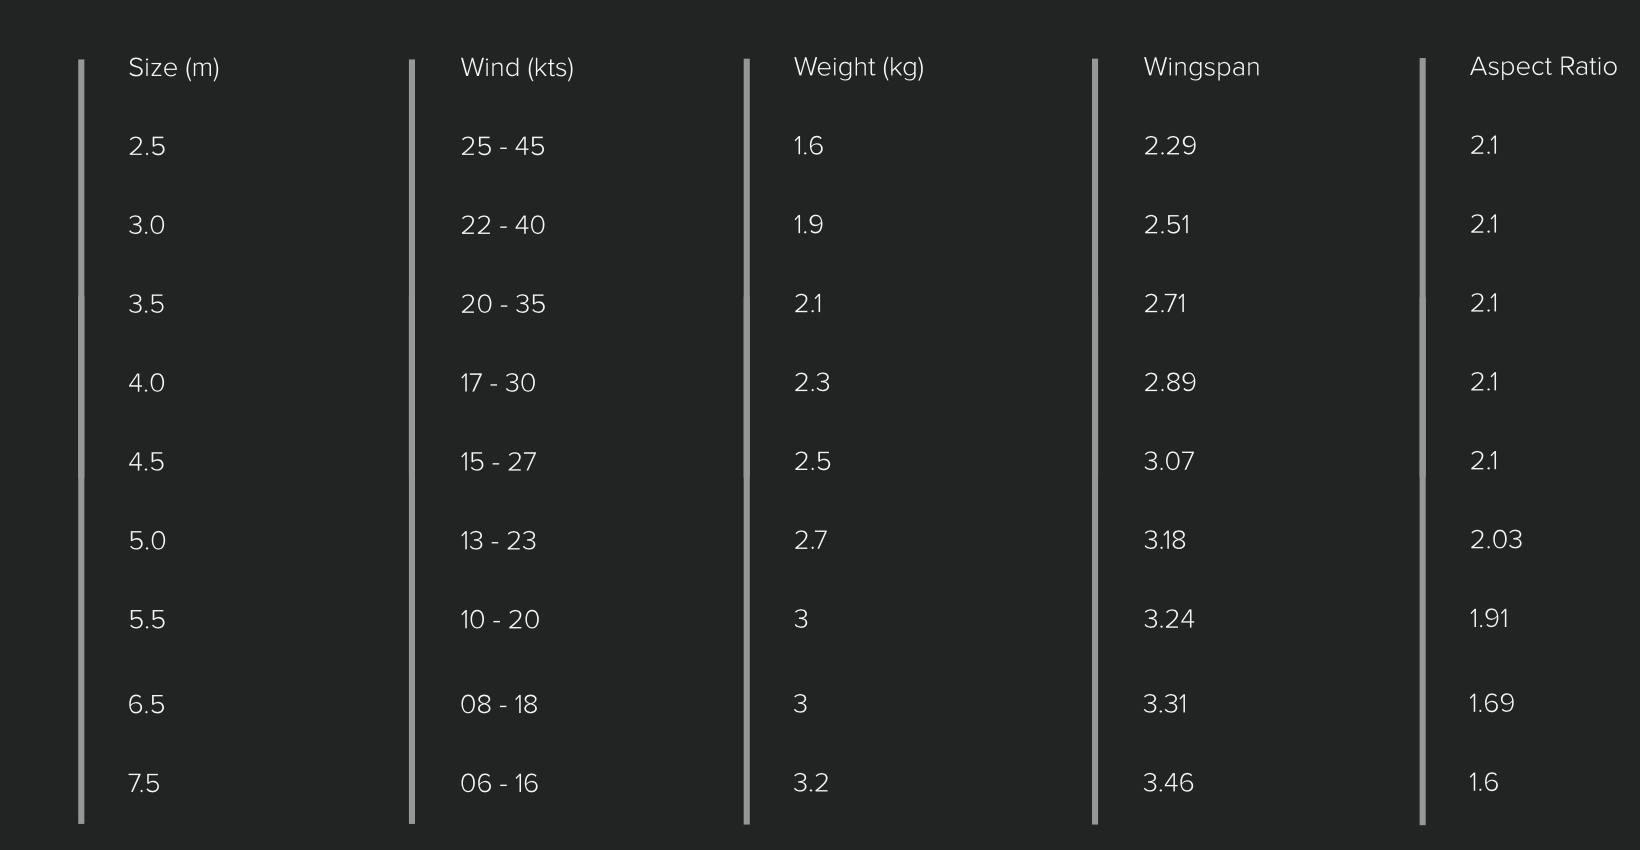This screenshot has height=850, width=1640.
Task: Click the Wind (kts) column header
Action: [516, 68]
